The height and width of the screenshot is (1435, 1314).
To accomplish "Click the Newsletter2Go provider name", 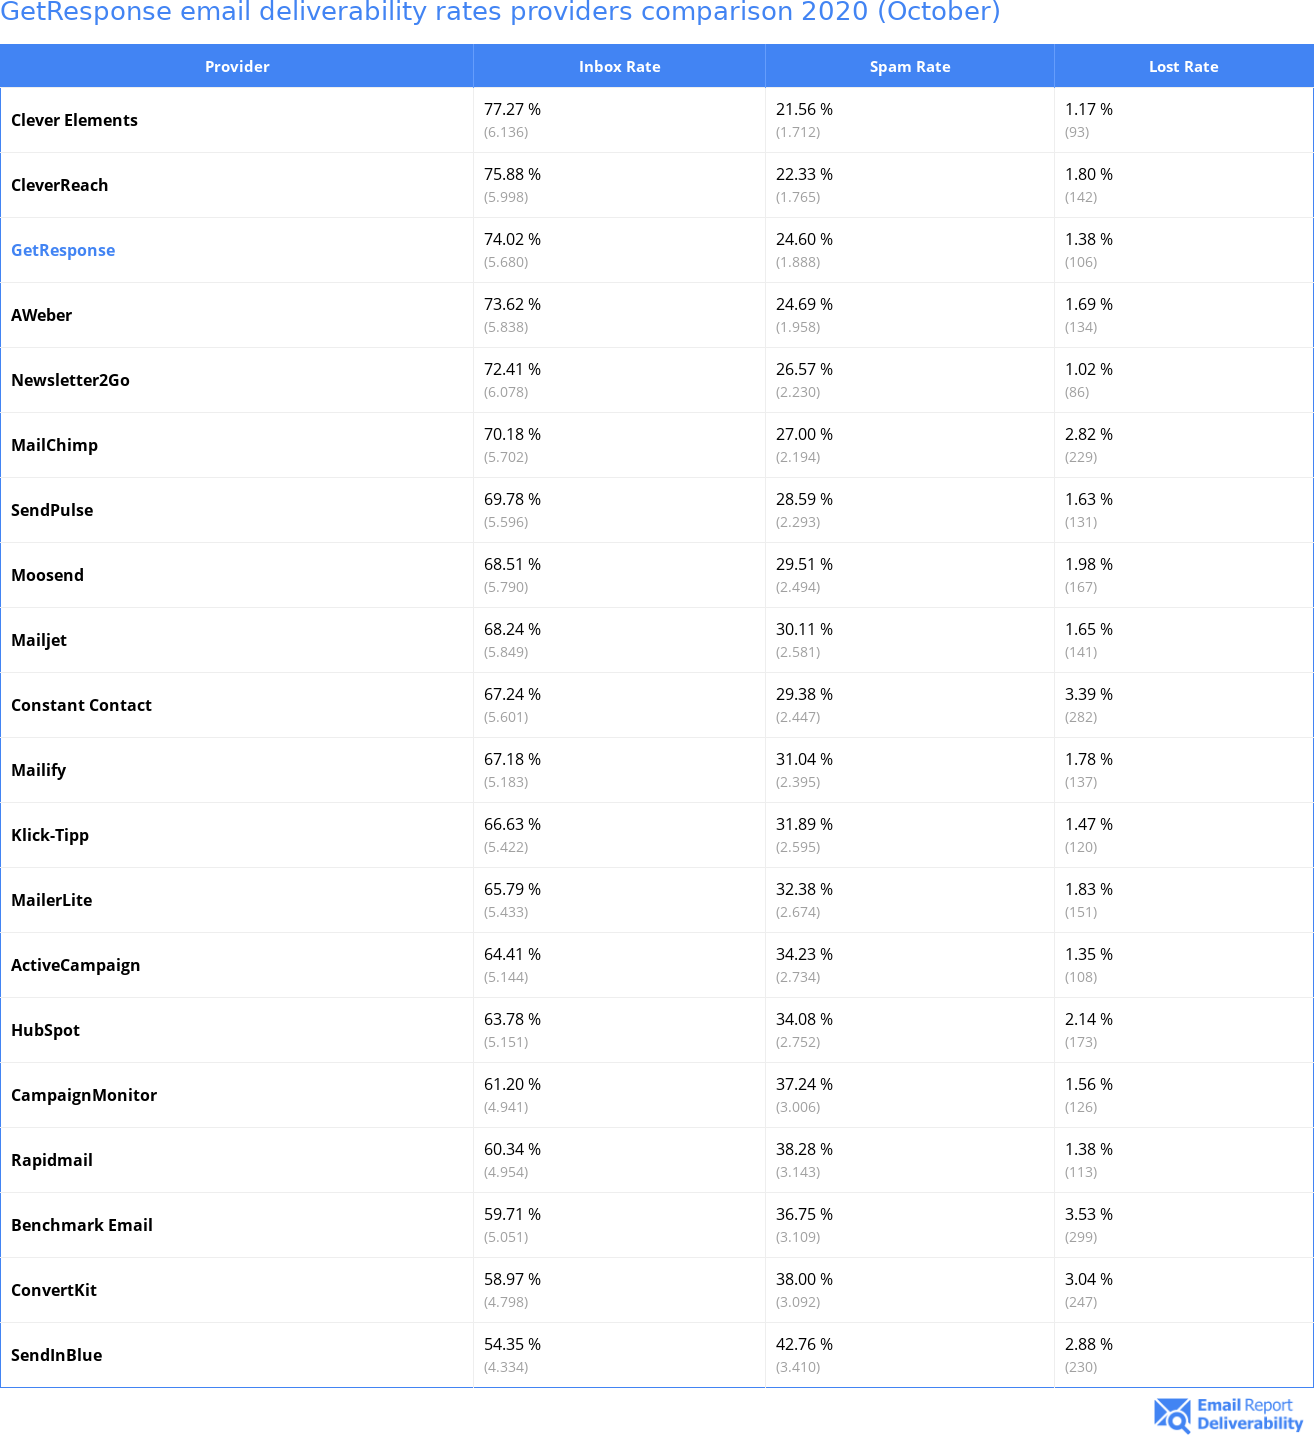I will coord(70,380).
